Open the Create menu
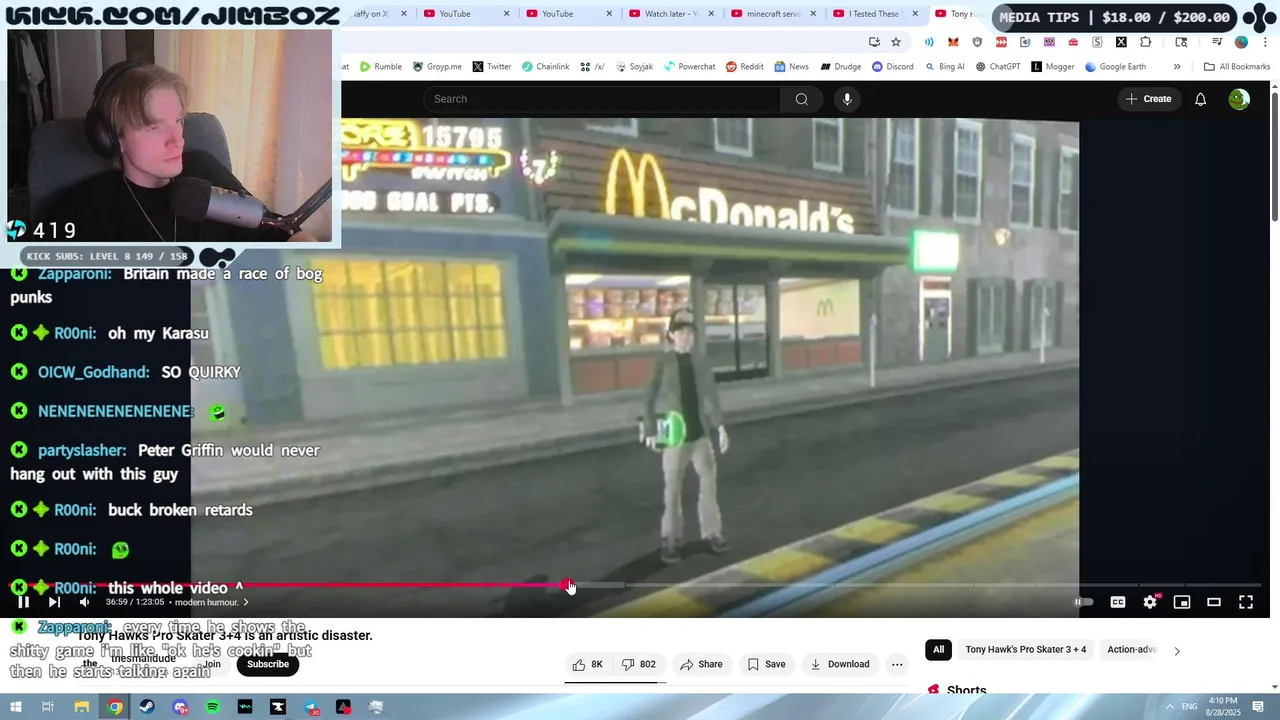The width and height of the screenshot is (1280, 720). click(1148, 99)
